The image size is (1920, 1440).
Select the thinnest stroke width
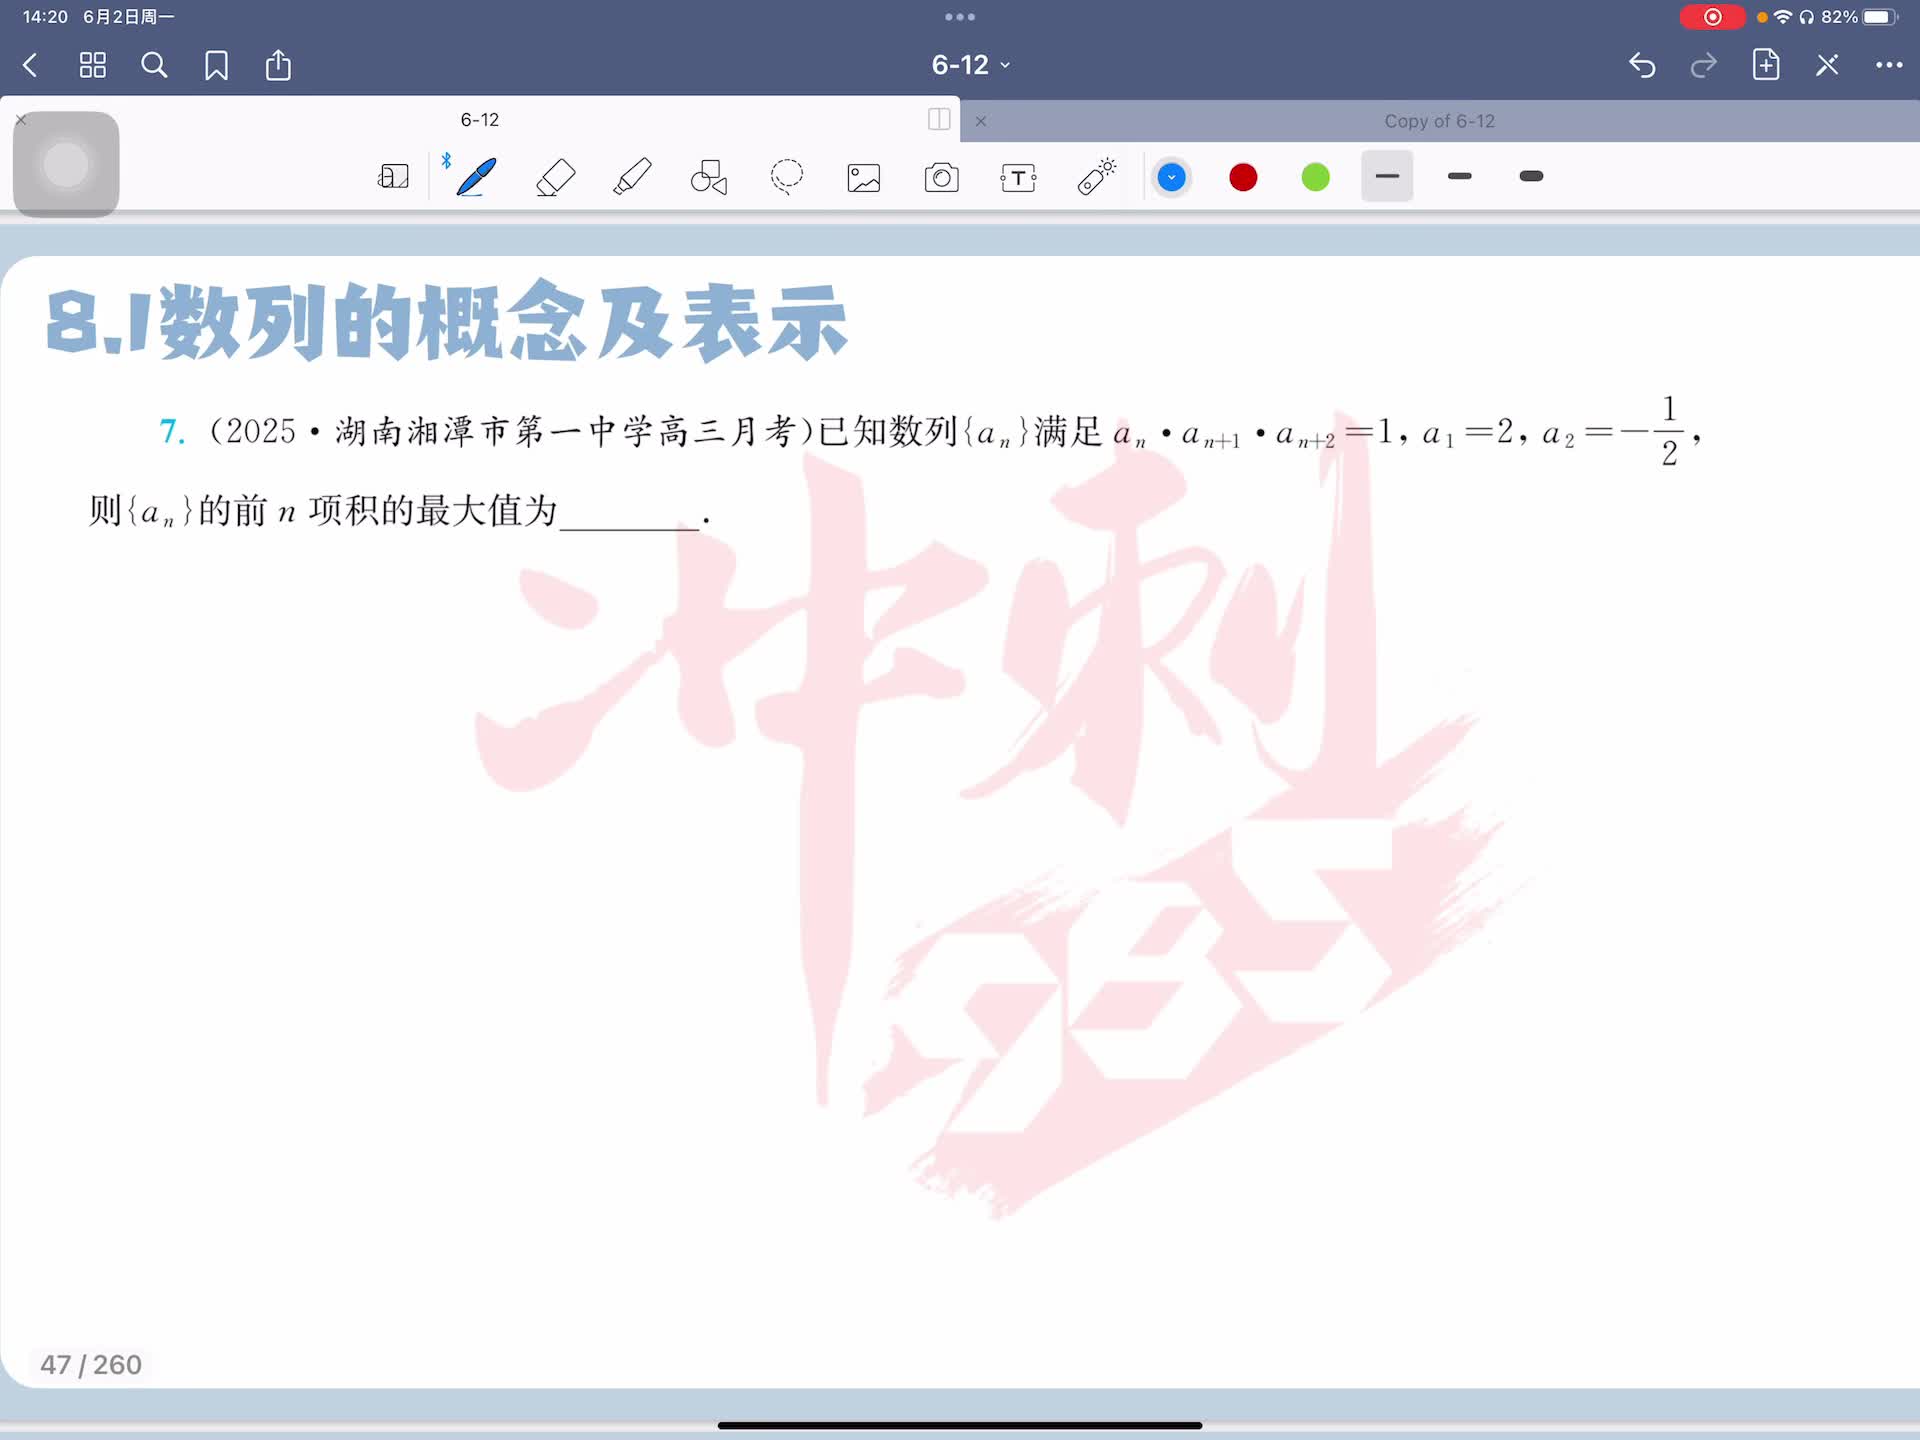(1387, 176)
